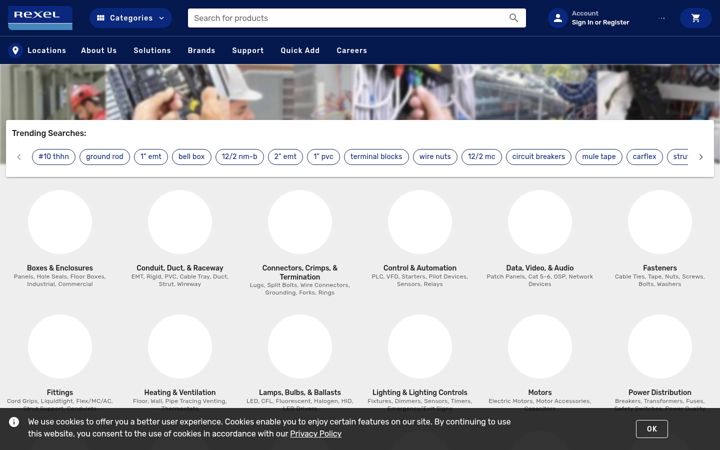This screenshot has height=450, width=720.
Task: Click the Power Distribution title
Action: pos(660,392)
